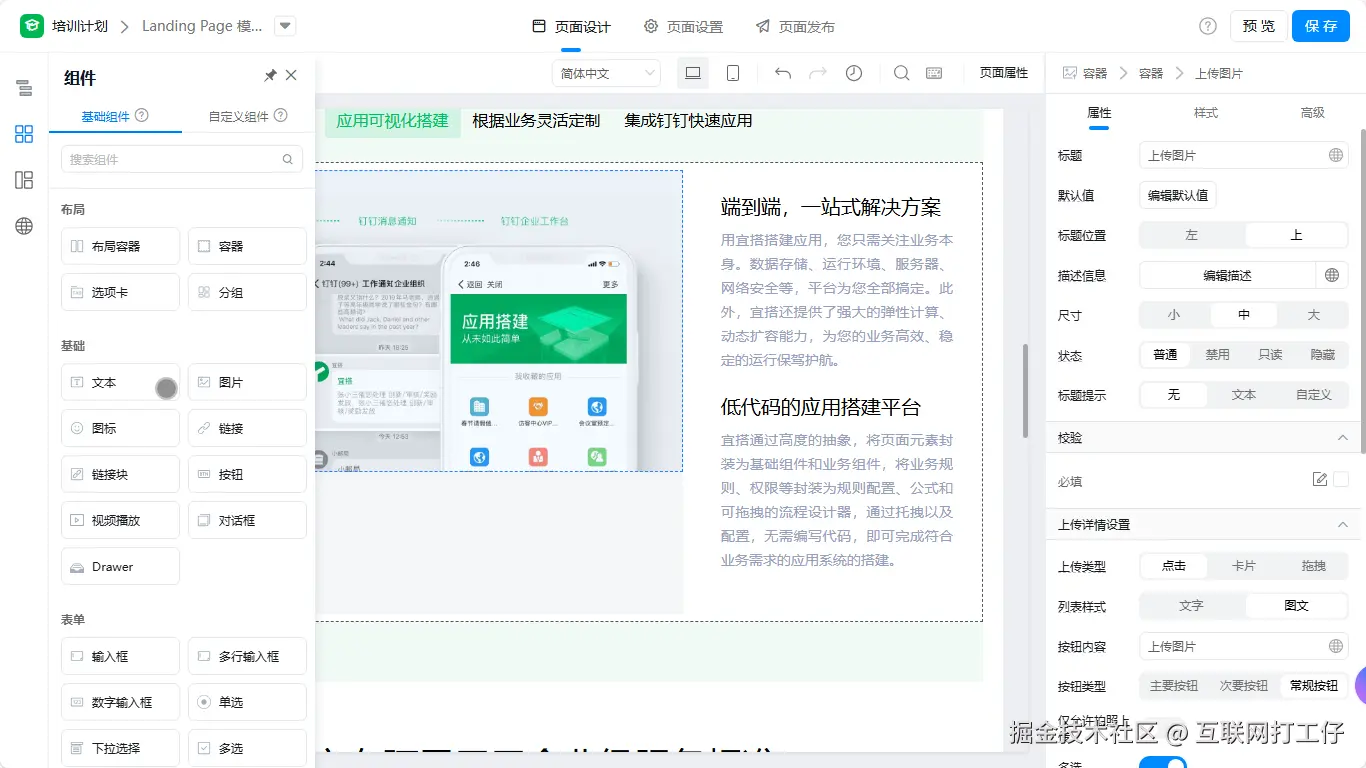The height and width of the screenshot is (768, 1366).
Task: Select 应用可视化搭建 canvas tab
Action: 392,121
